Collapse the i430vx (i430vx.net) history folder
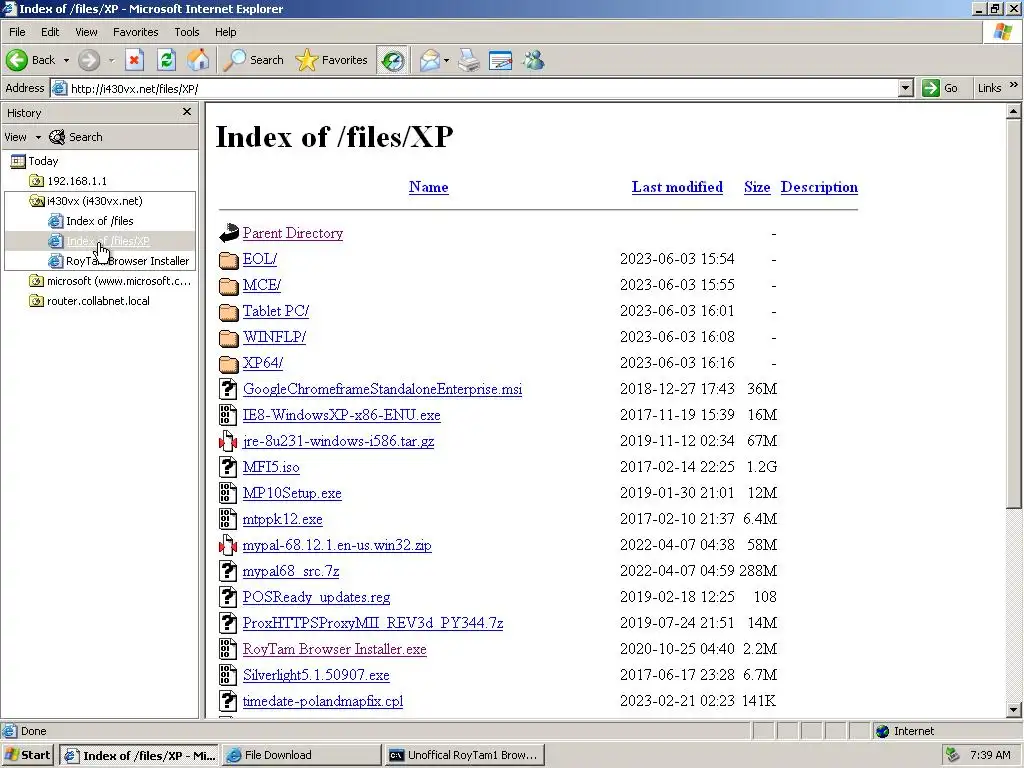 pos(86,201)
